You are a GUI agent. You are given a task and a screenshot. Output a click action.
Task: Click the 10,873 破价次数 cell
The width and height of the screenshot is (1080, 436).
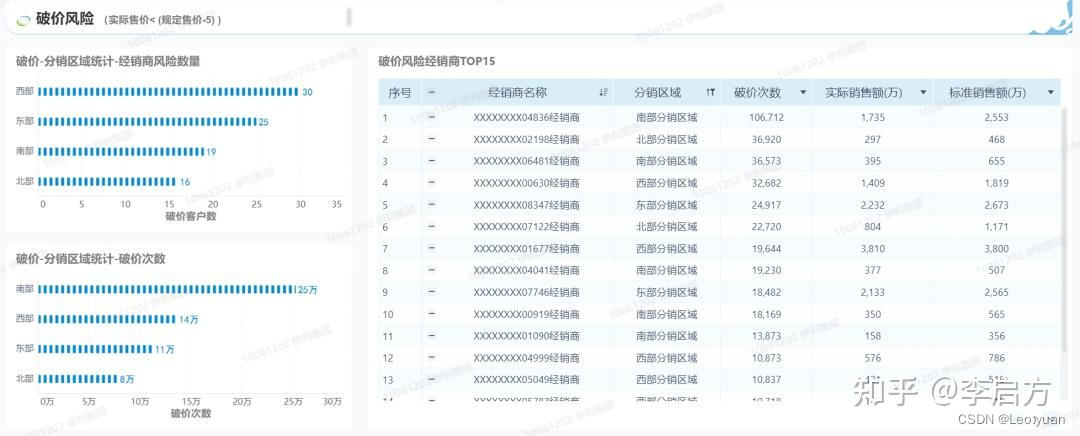click(769, 357)
